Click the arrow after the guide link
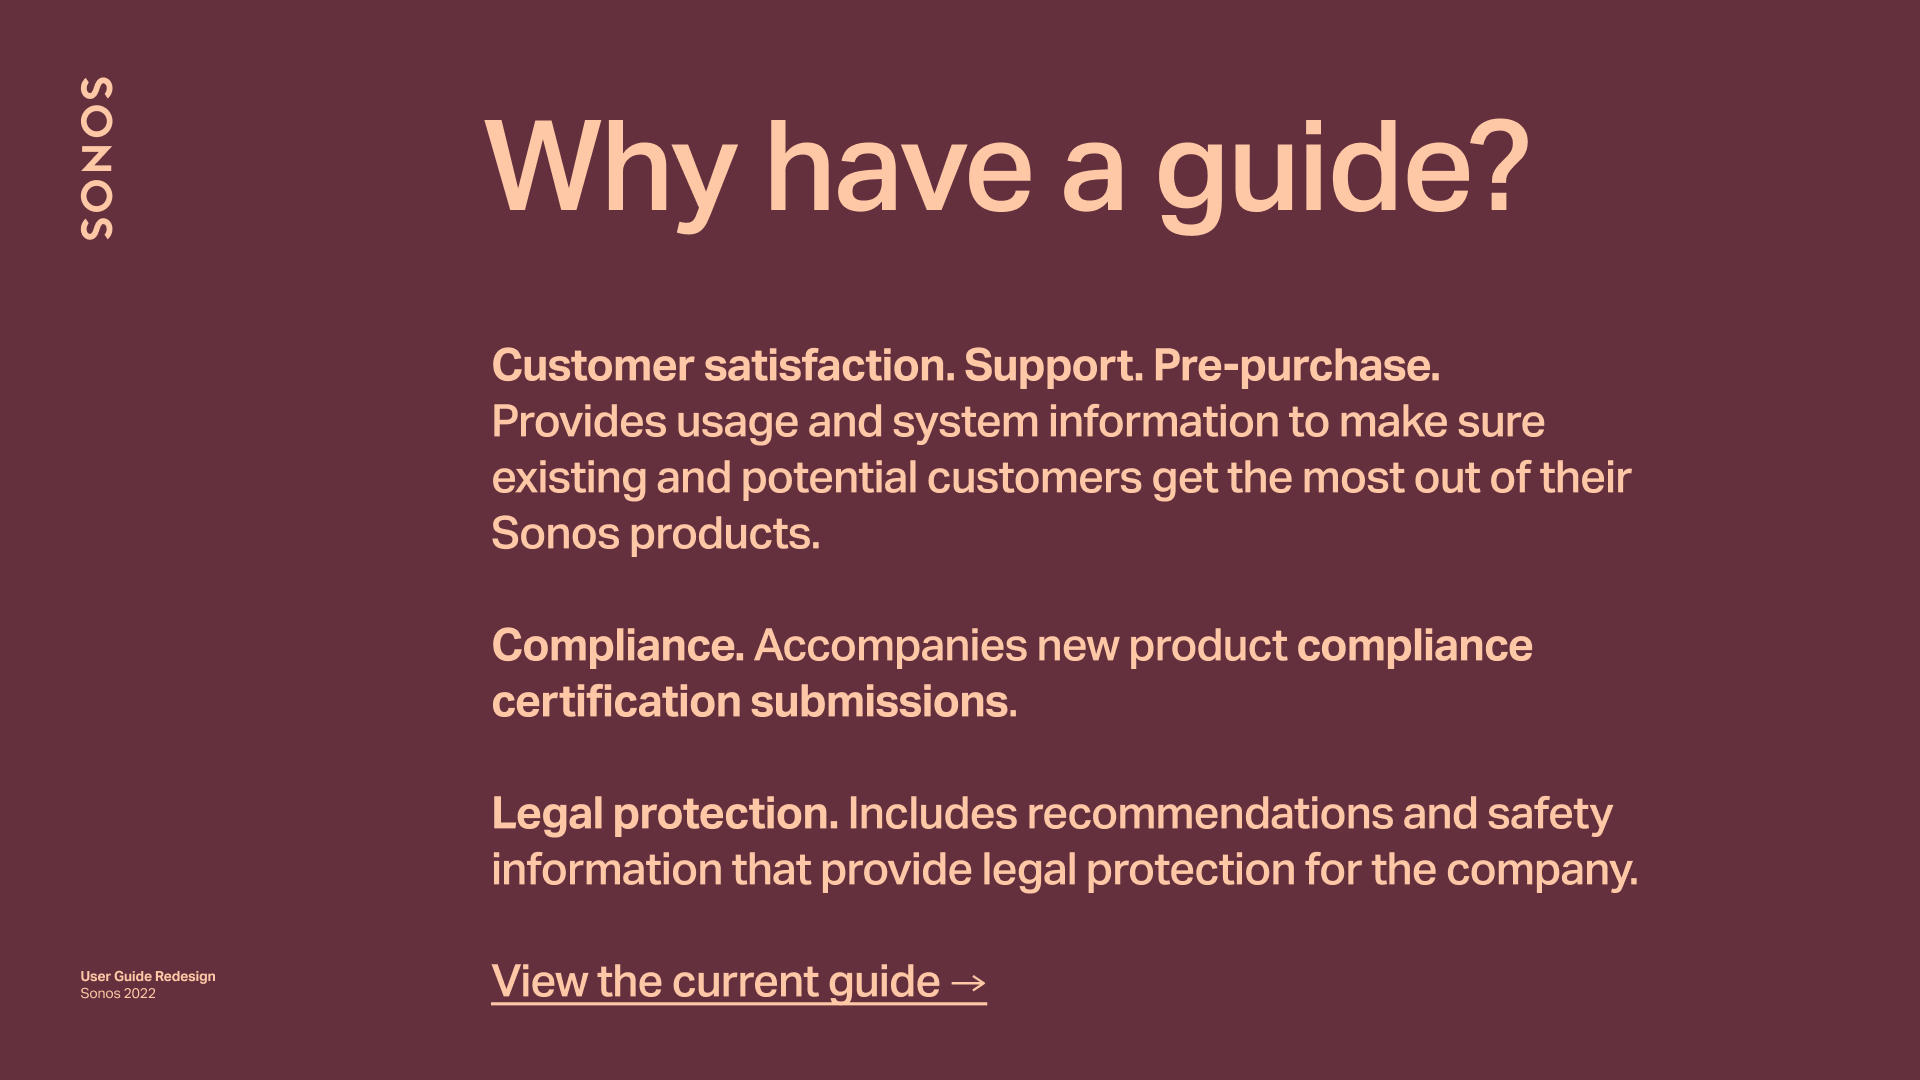This screenshot has width=1920, height=1080. tap(968, 983)
